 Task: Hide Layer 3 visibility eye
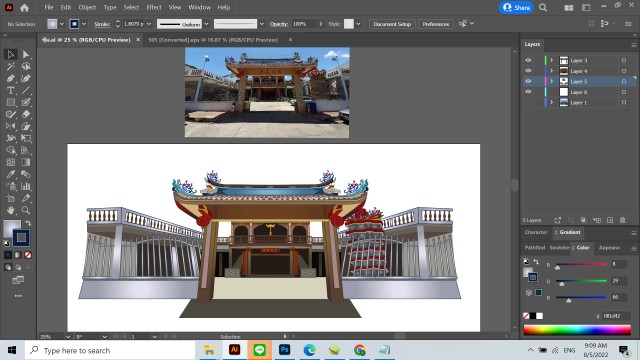point(528,60)
